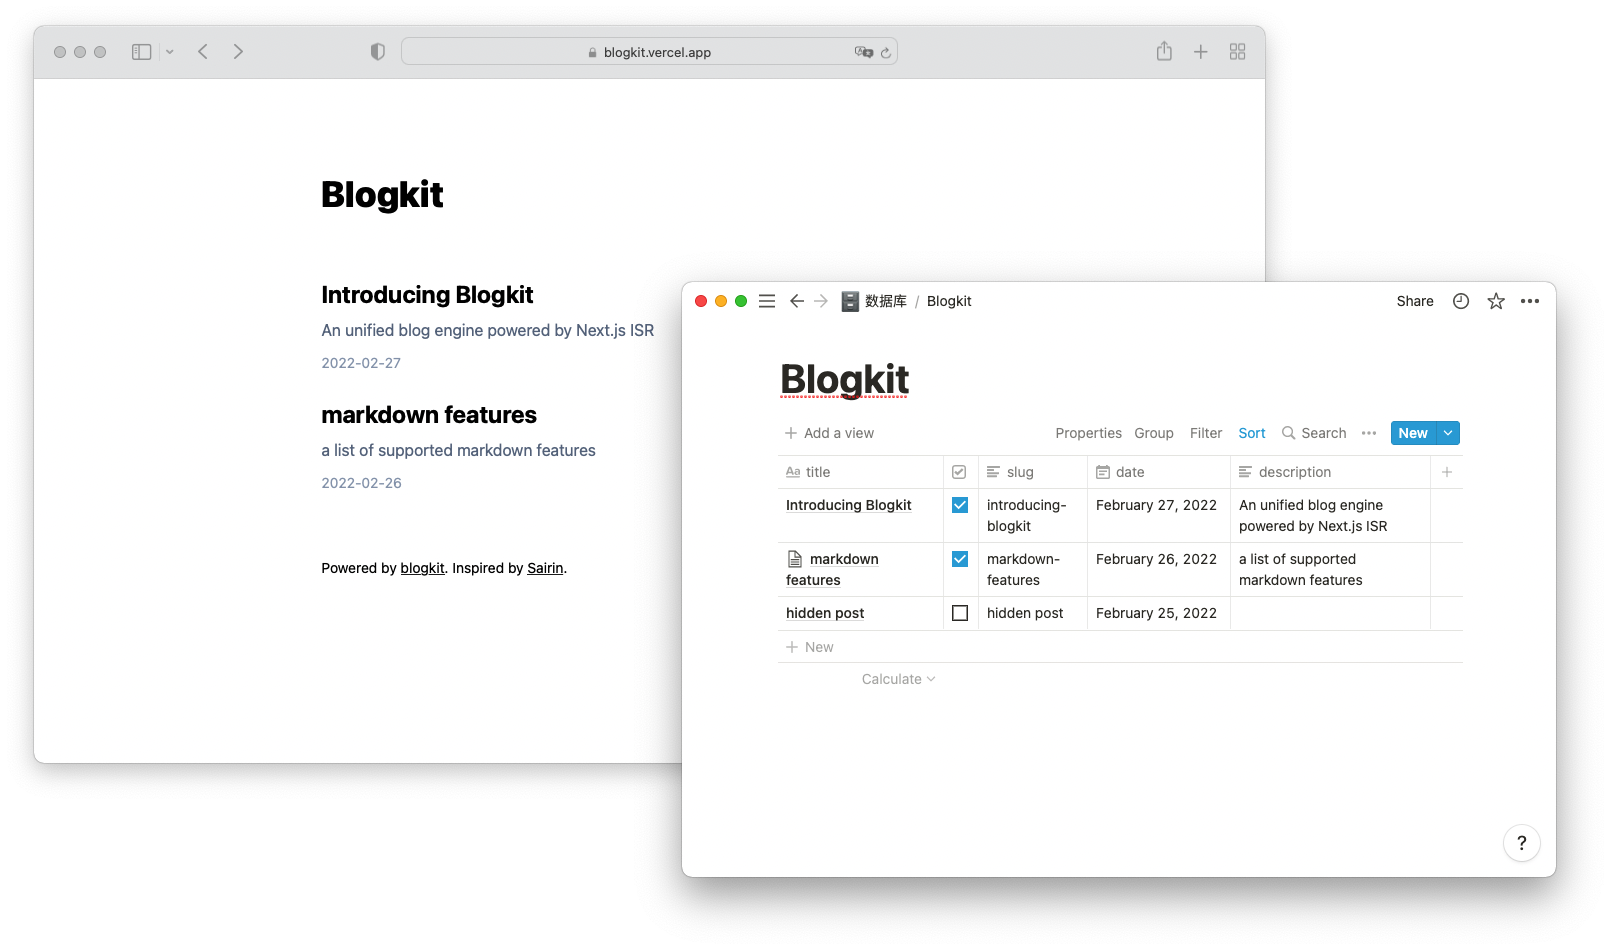Click Blogkit database title in Notion
Image resolution: width=1612 pixels, height=951 pixels.
(844, 380)
